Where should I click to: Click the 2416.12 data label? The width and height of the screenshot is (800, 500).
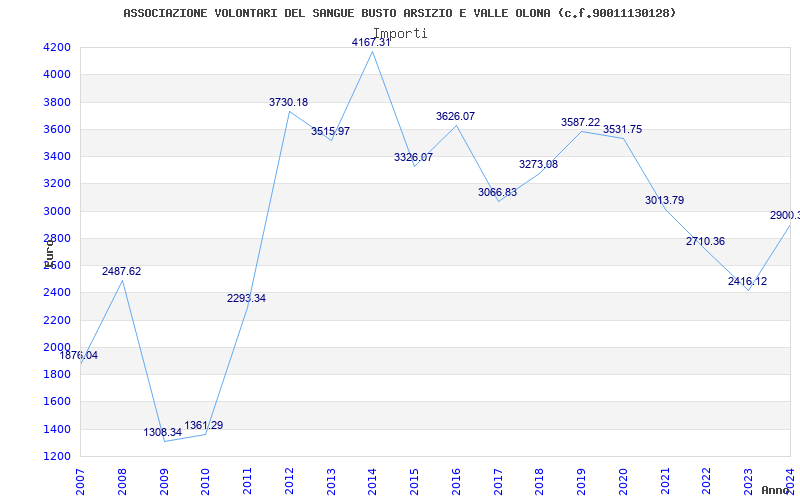[x=747, y=281]
